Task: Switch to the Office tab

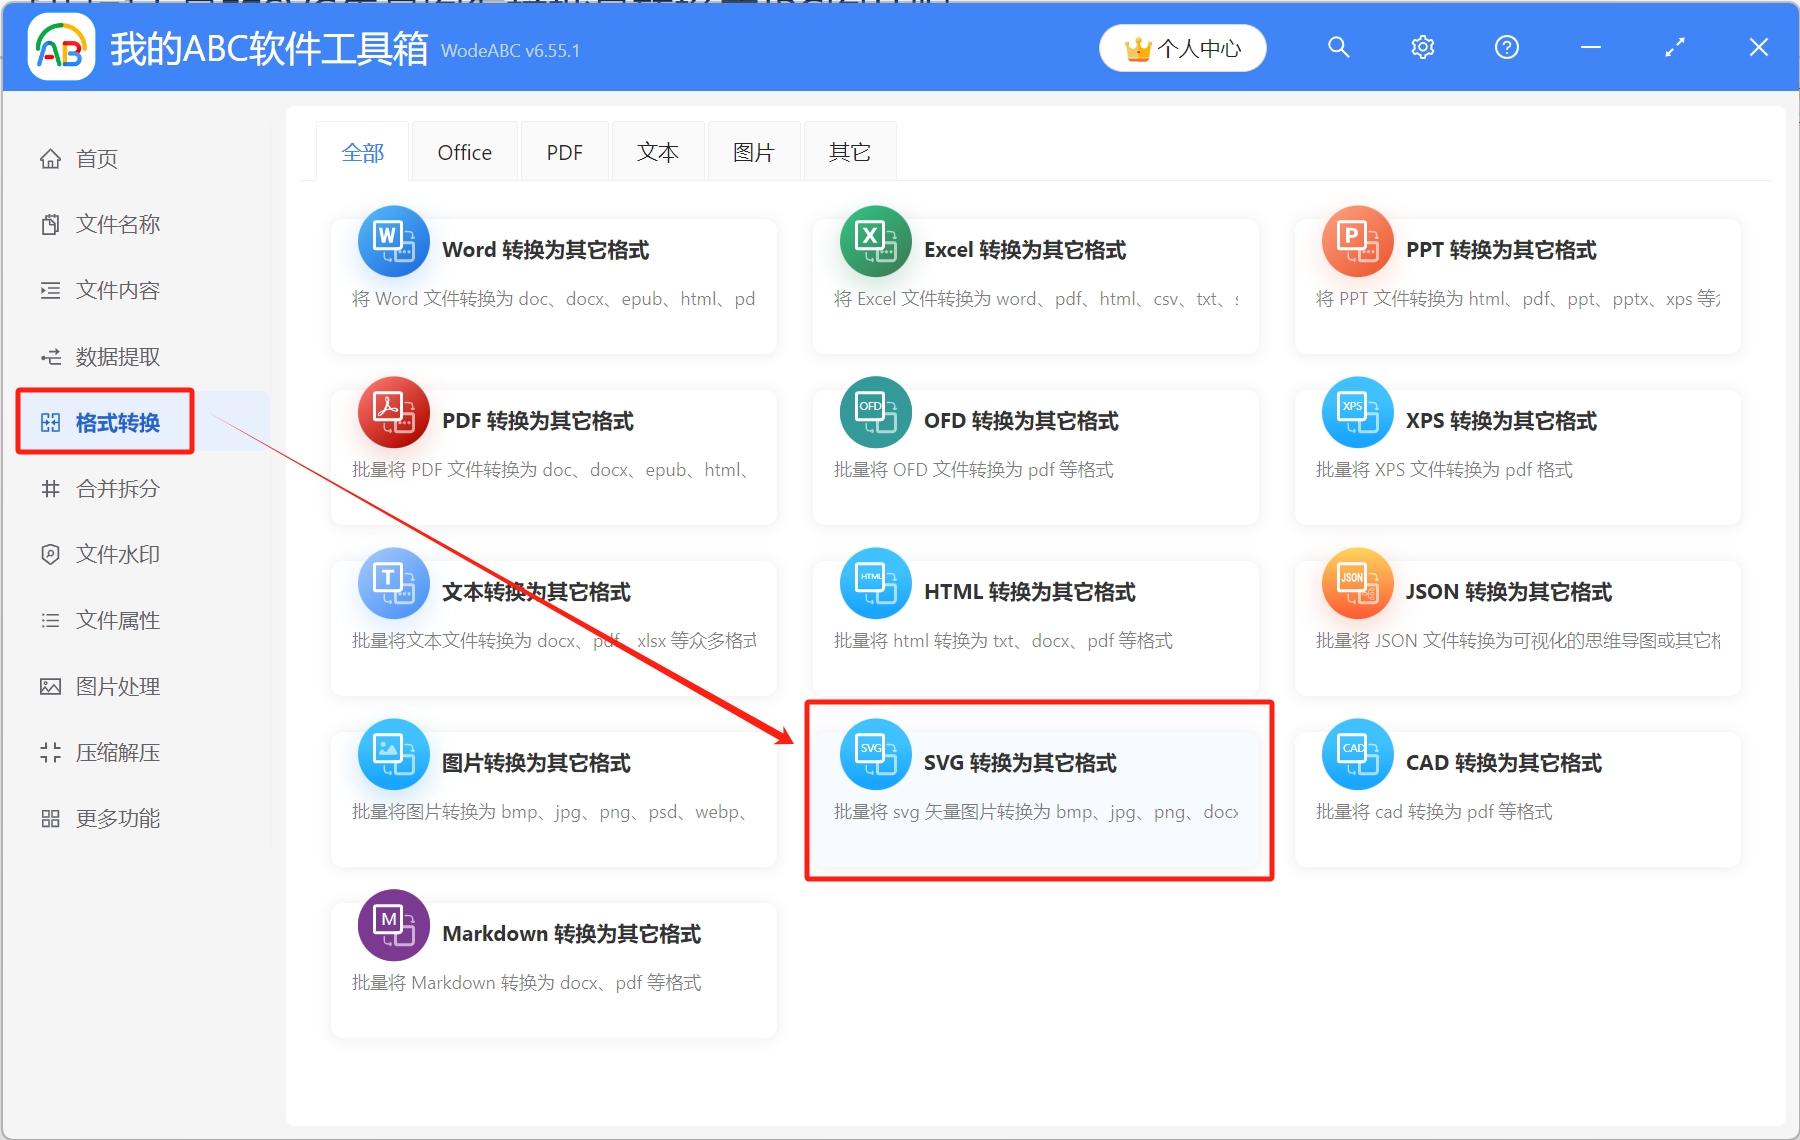Action: pos(464,151)
